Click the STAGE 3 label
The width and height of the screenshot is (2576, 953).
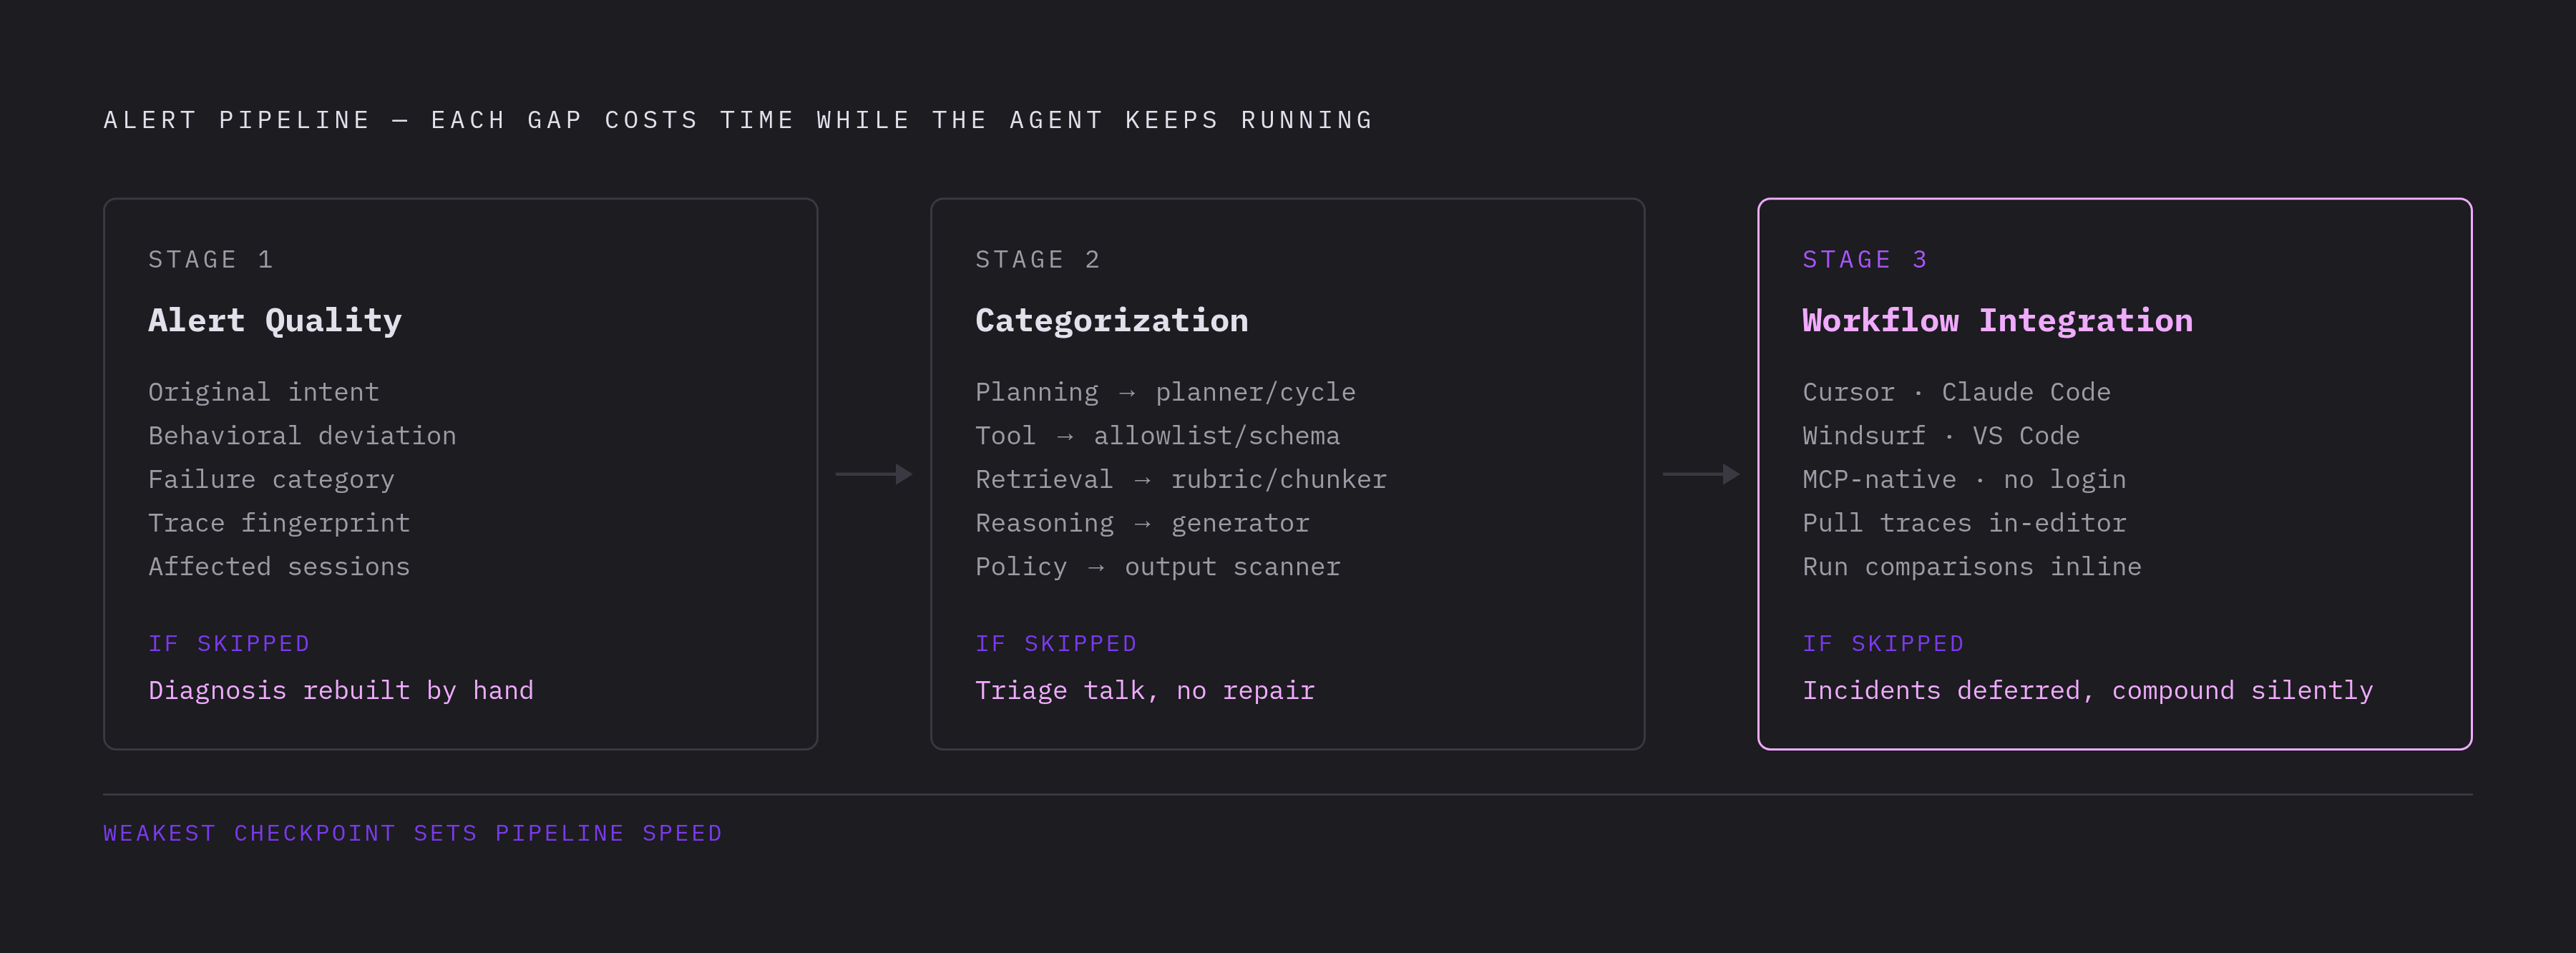click(1865, 260)
